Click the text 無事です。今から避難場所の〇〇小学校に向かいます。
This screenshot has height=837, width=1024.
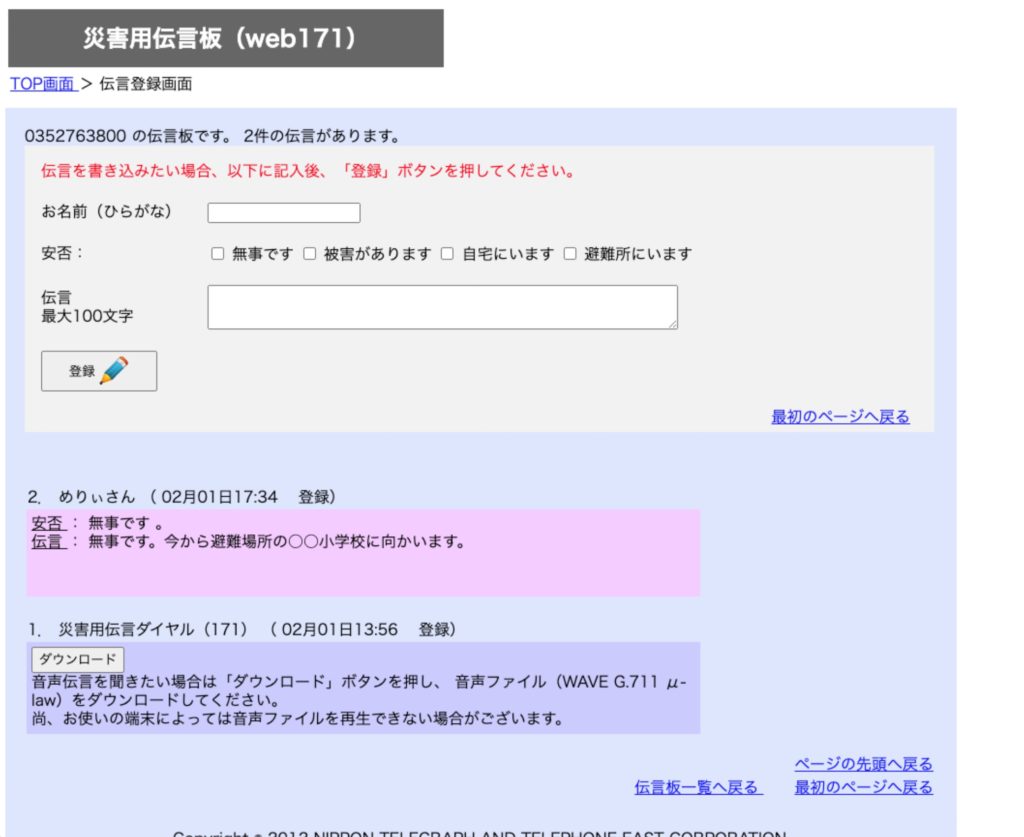[x=277, y=542]
